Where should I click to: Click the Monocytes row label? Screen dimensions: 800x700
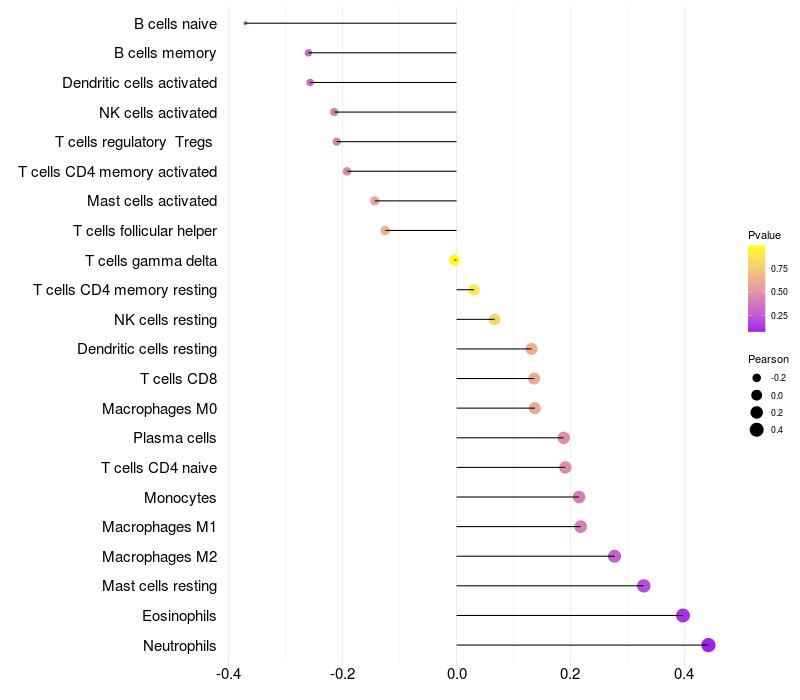pyautogui.click(x=180, y=497)
